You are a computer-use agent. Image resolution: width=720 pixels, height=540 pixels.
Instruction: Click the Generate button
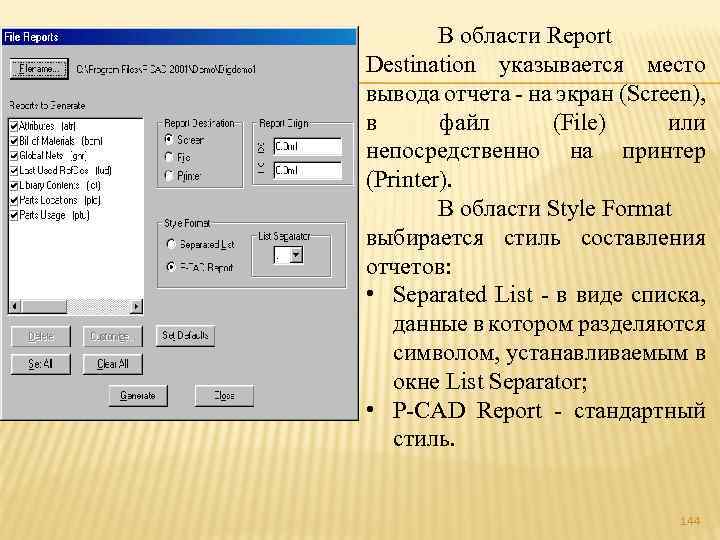(138, 395)
